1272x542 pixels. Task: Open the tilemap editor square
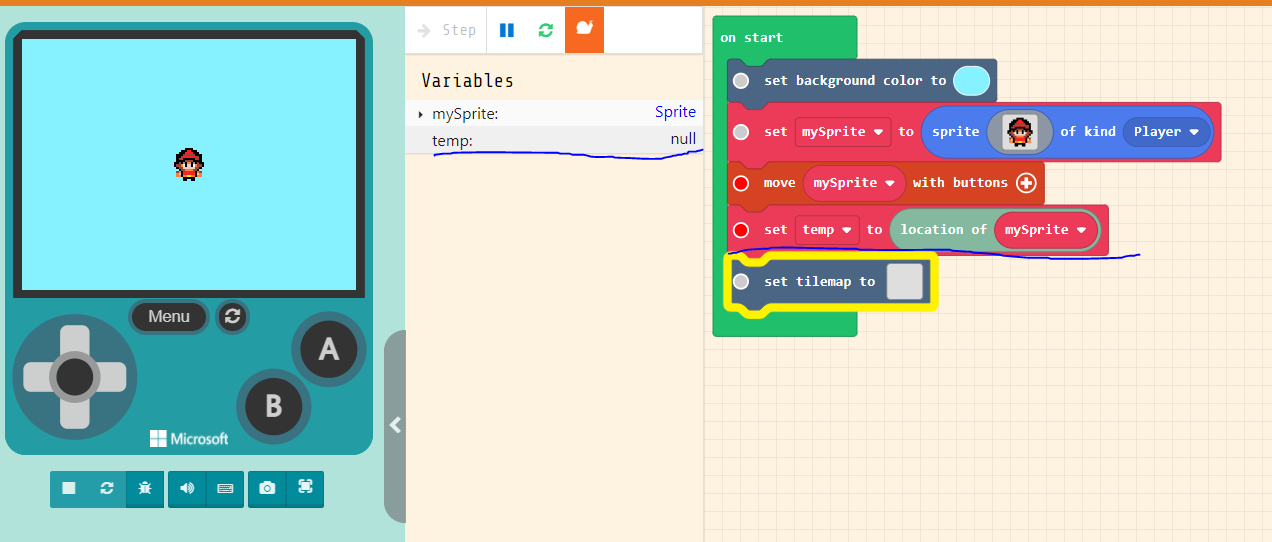[x=904, y=282]
